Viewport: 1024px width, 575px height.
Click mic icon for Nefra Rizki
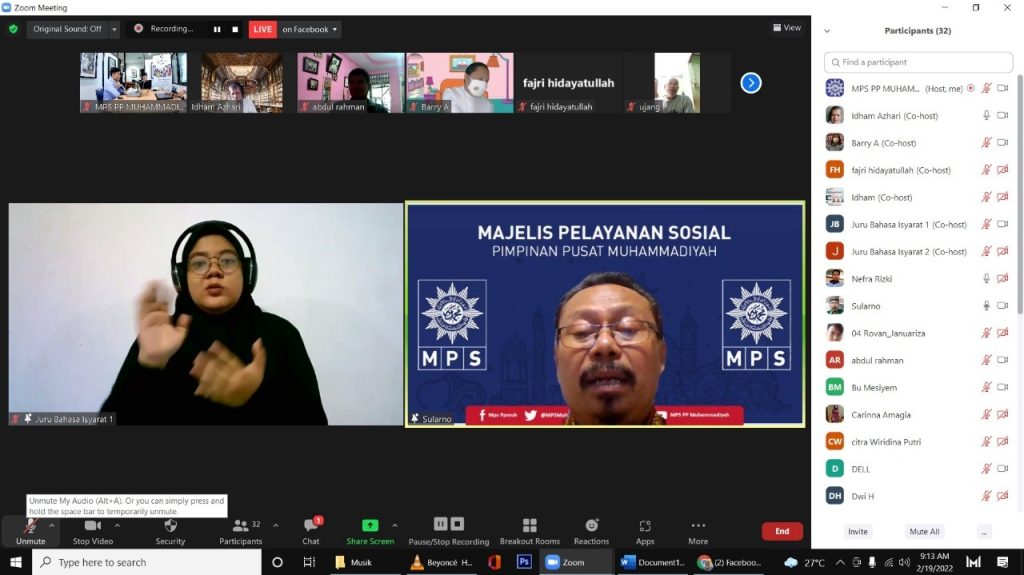click(986, 278)
